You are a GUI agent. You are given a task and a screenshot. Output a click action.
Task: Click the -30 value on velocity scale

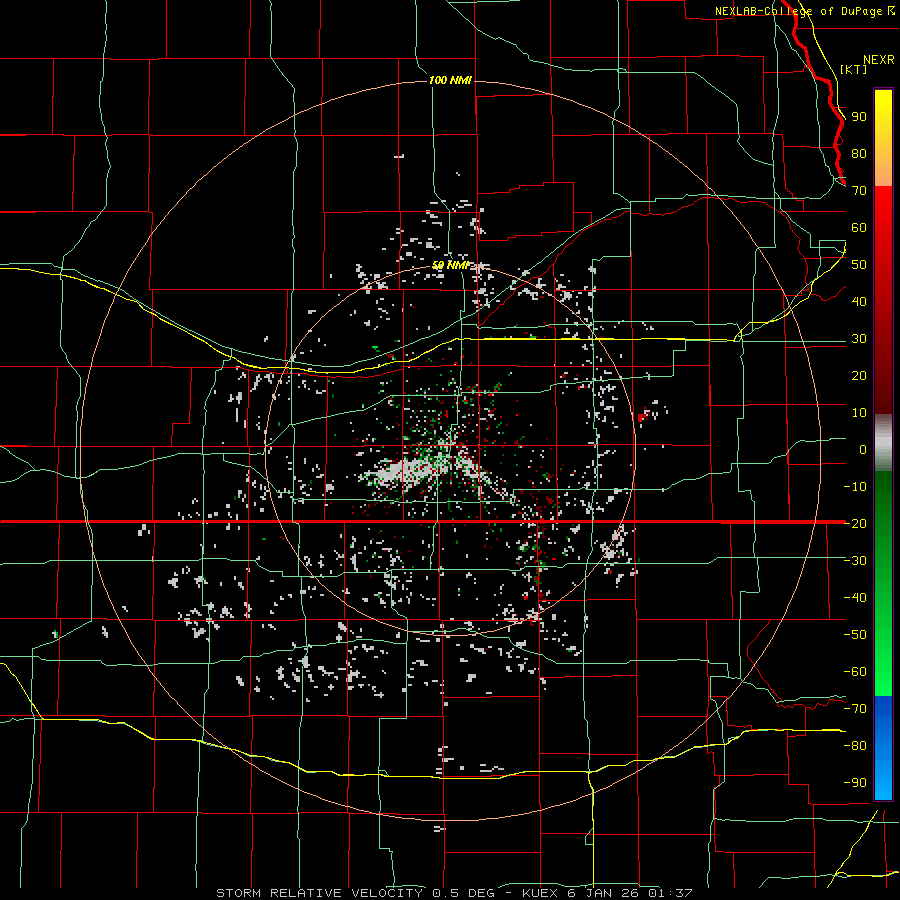(855, 561)
